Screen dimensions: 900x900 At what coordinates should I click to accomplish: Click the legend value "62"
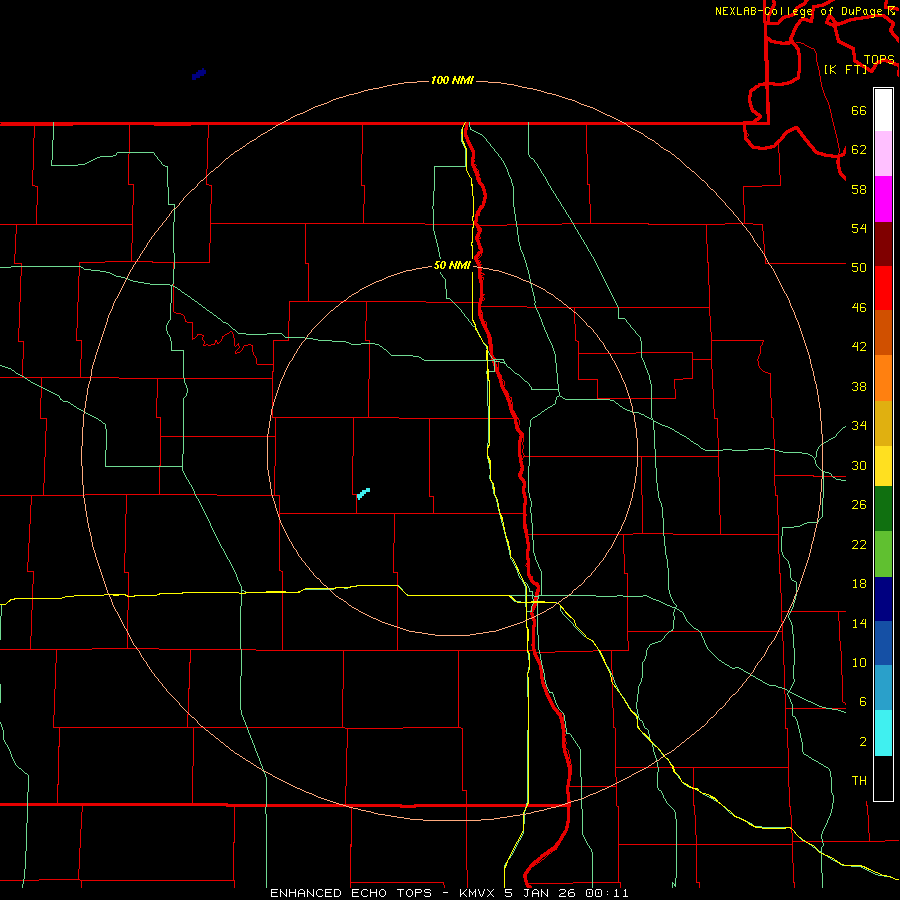click(859, 150)
